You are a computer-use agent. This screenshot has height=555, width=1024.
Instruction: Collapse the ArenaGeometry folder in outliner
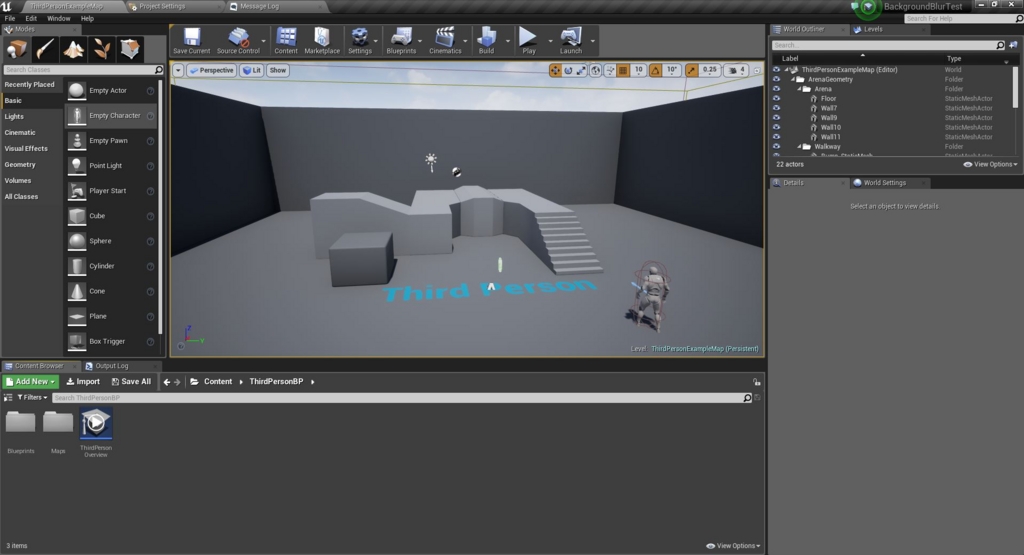793,79
